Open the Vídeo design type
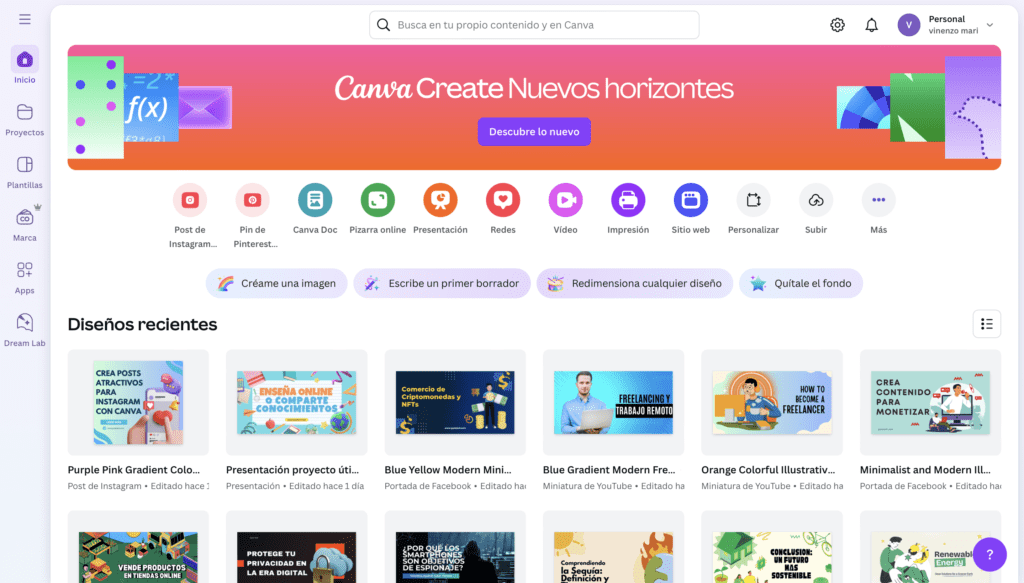 566,200
